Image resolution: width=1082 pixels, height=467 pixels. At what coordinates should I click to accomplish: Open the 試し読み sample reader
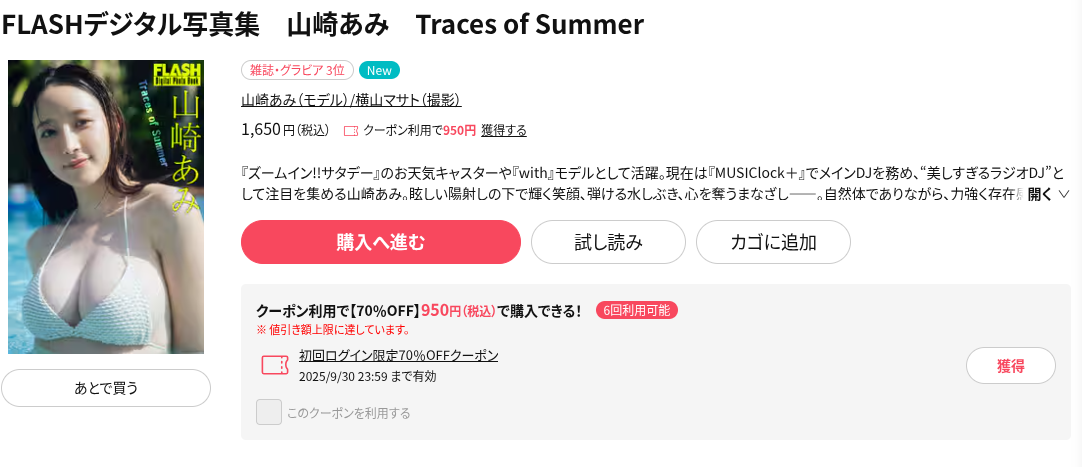[608, 242]
